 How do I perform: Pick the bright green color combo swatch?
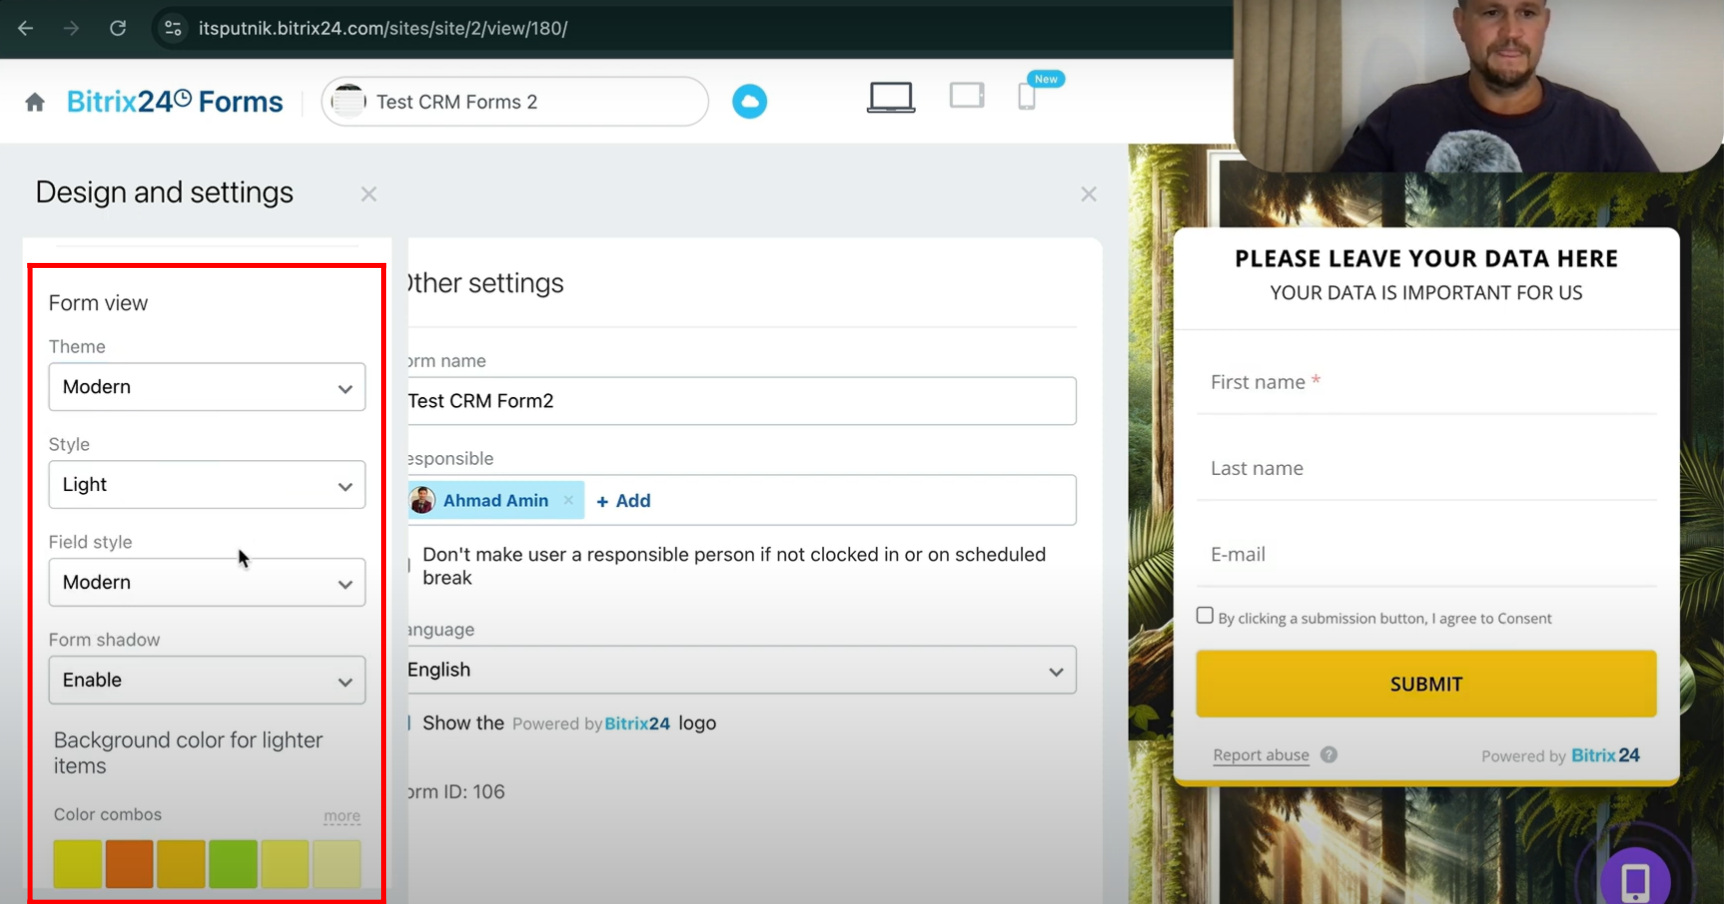pos(233,864)
